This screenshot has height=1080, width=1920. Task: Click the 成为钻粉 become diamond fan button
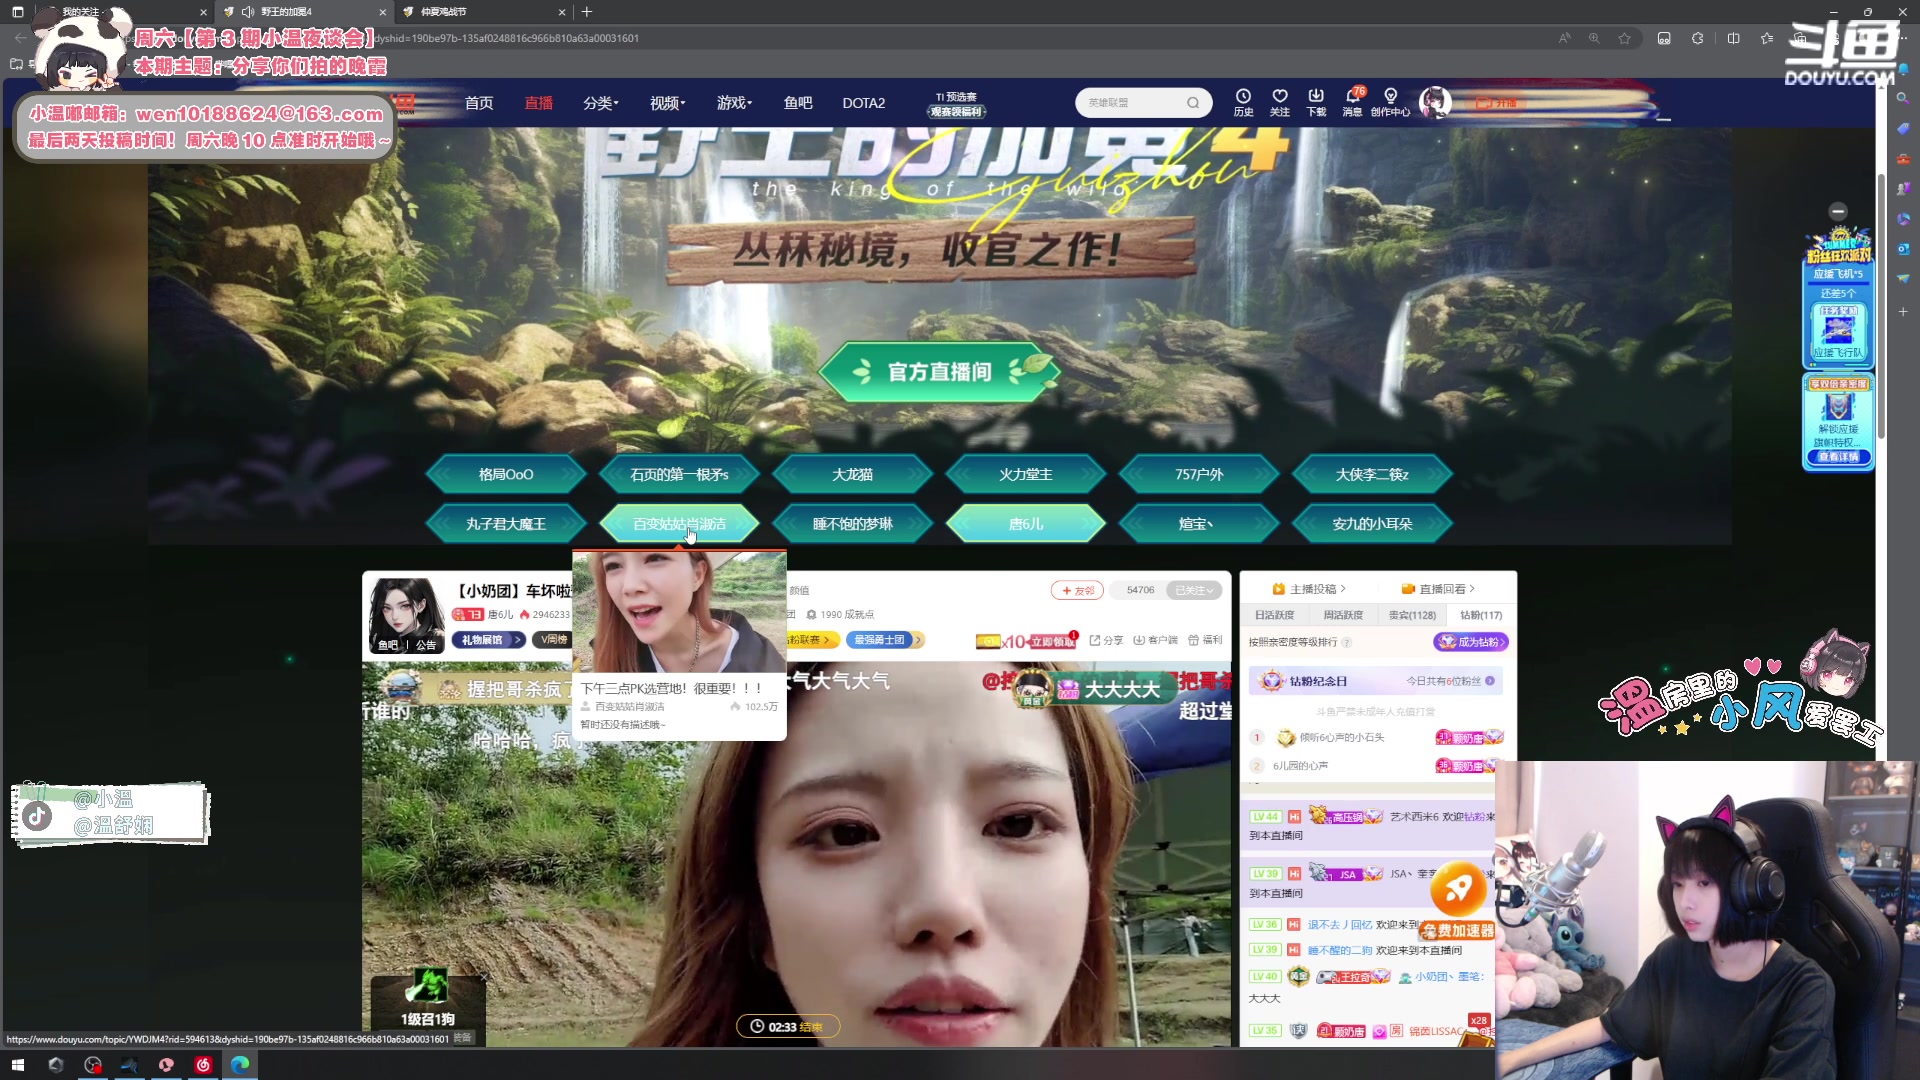point(1471,642)
